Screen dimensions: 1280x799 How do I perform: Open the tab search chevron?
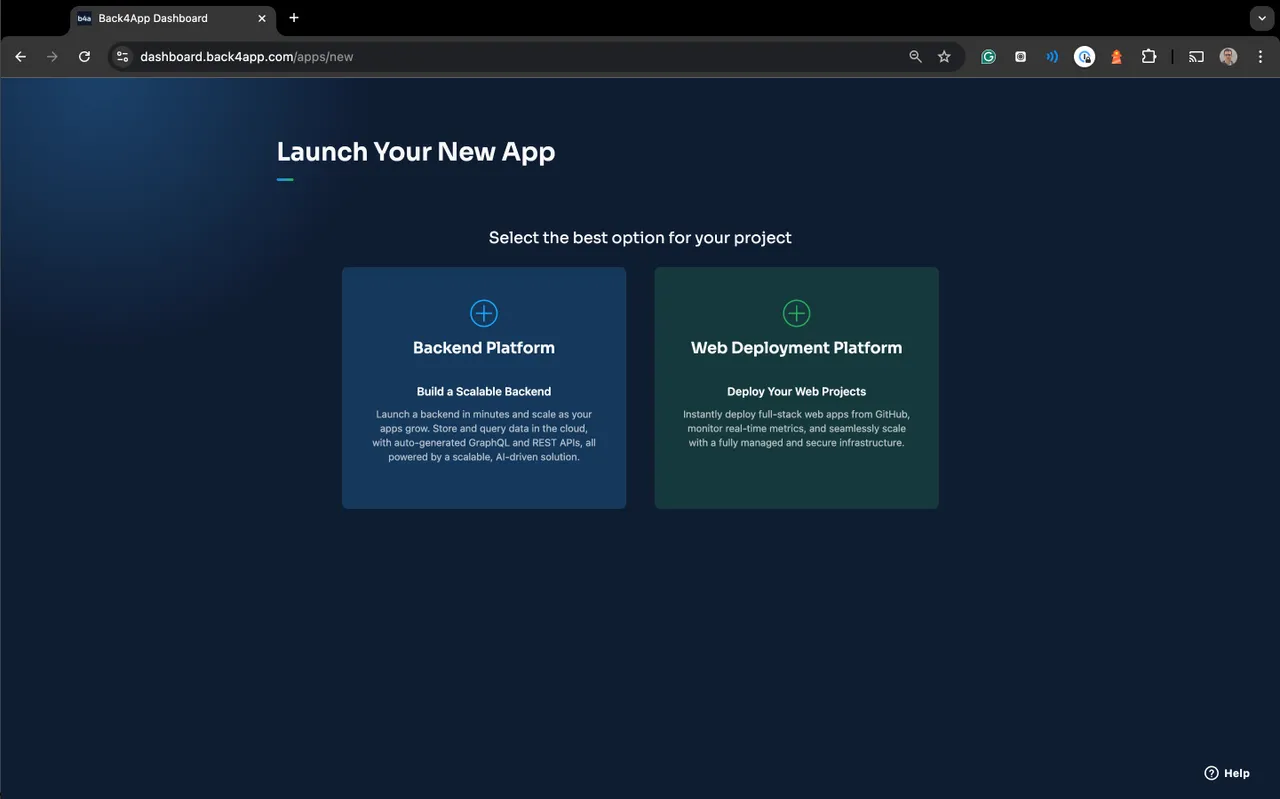[1261, 18]
